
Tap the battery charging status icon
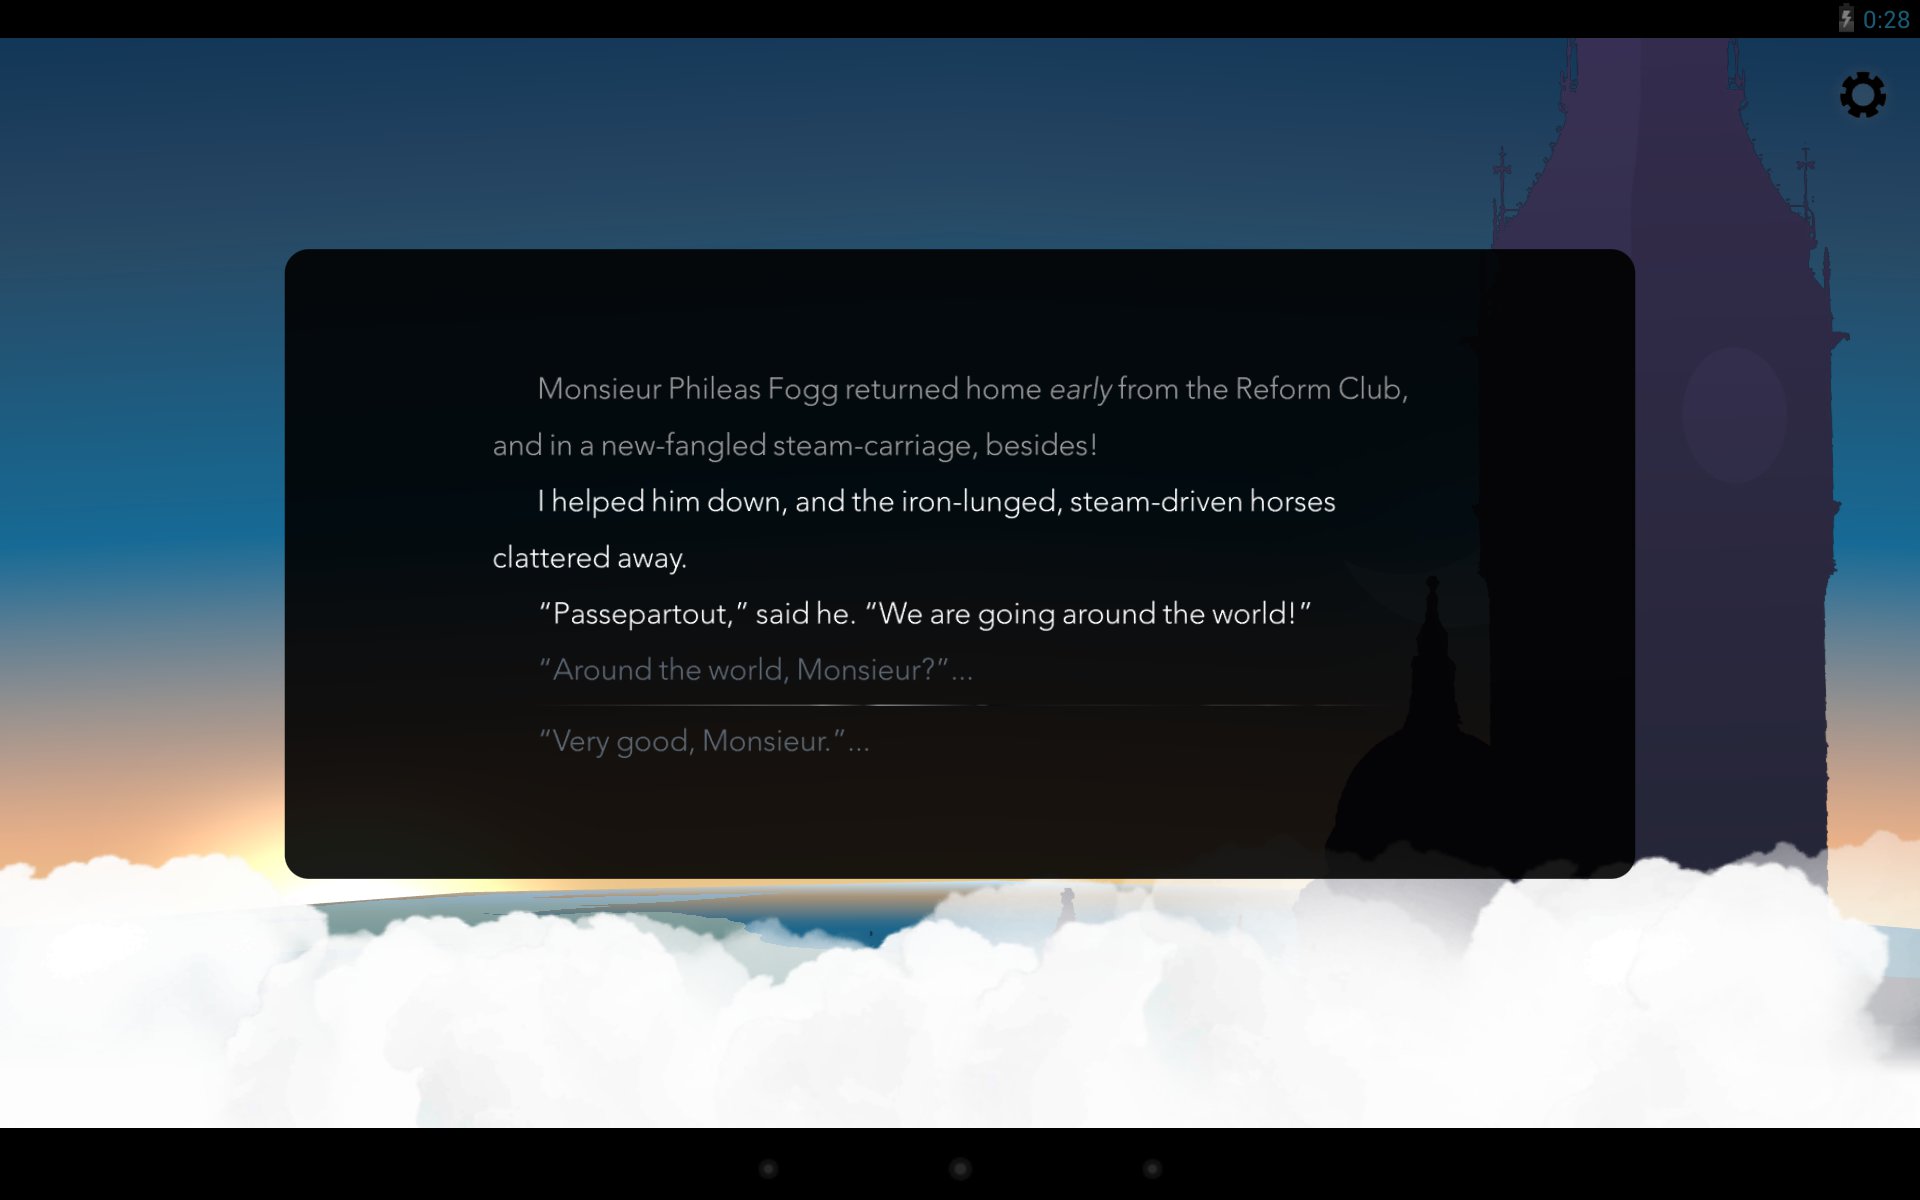(x=1846, y=19)
